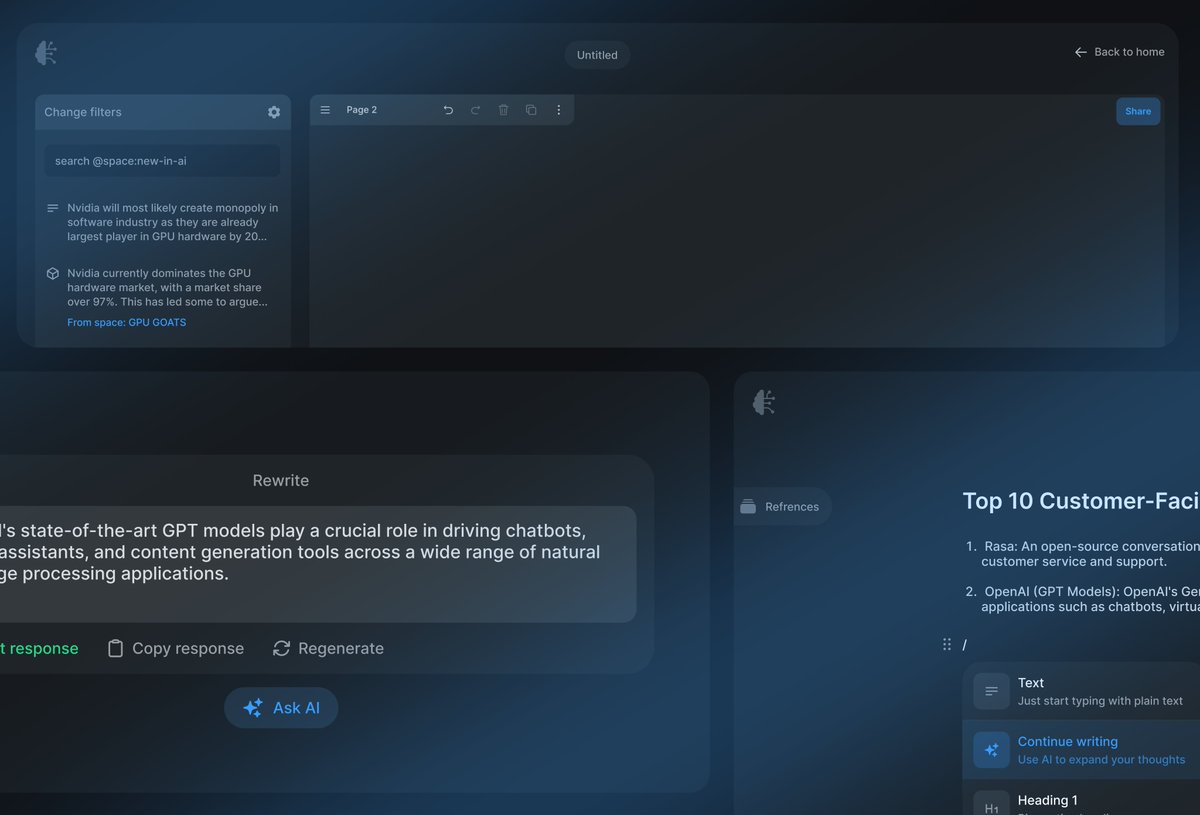The width and height of the screenshot is (1200, 815).
Task: Click the brain logo in top panel
Action: point(45,53)
